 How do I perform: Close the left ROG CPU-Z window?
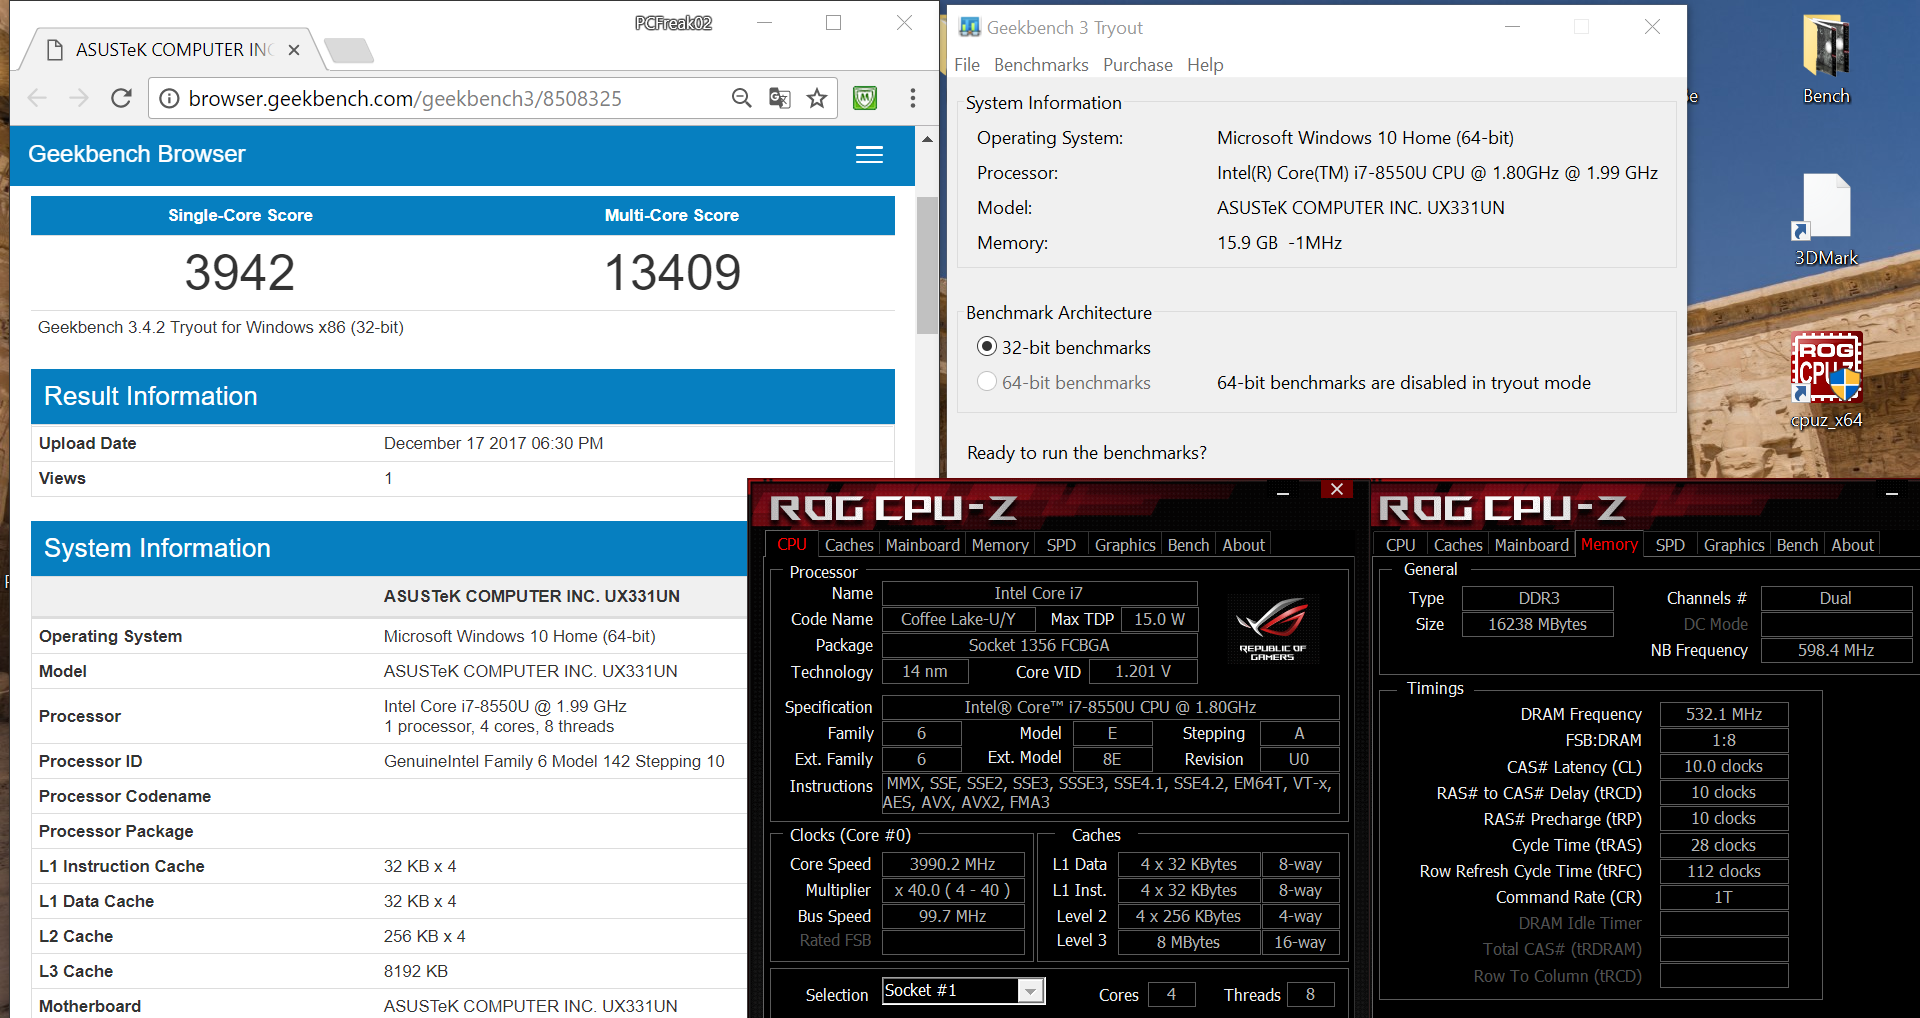(x=1337, y=489)
